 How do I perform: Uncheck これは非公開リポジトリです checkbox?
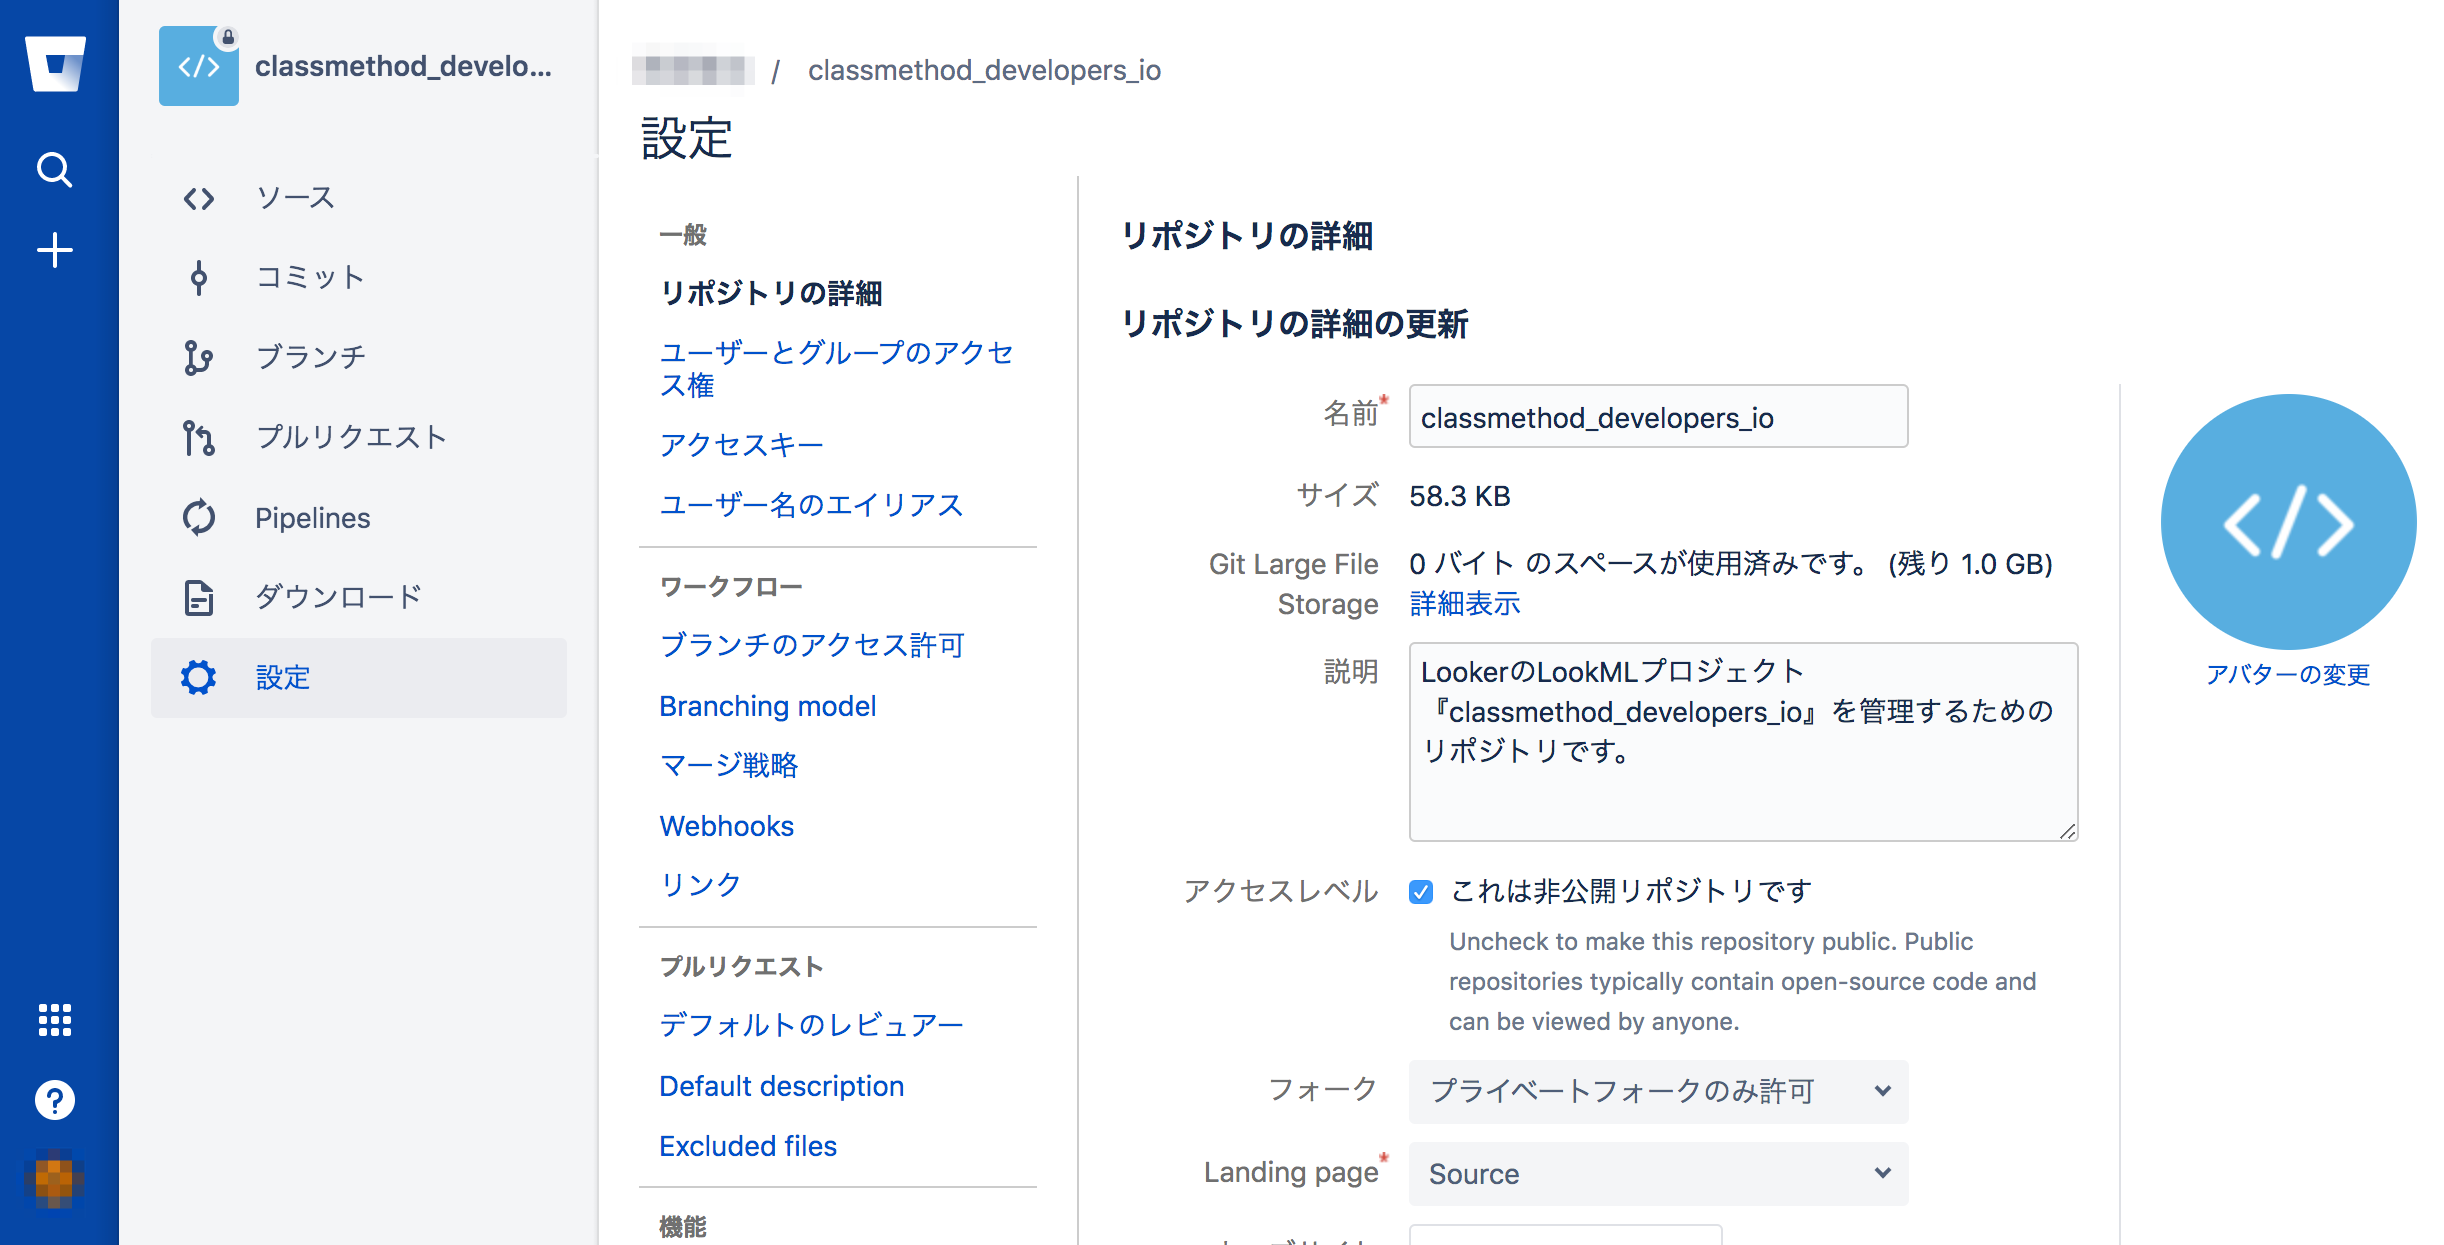[x=1421, y=891]
